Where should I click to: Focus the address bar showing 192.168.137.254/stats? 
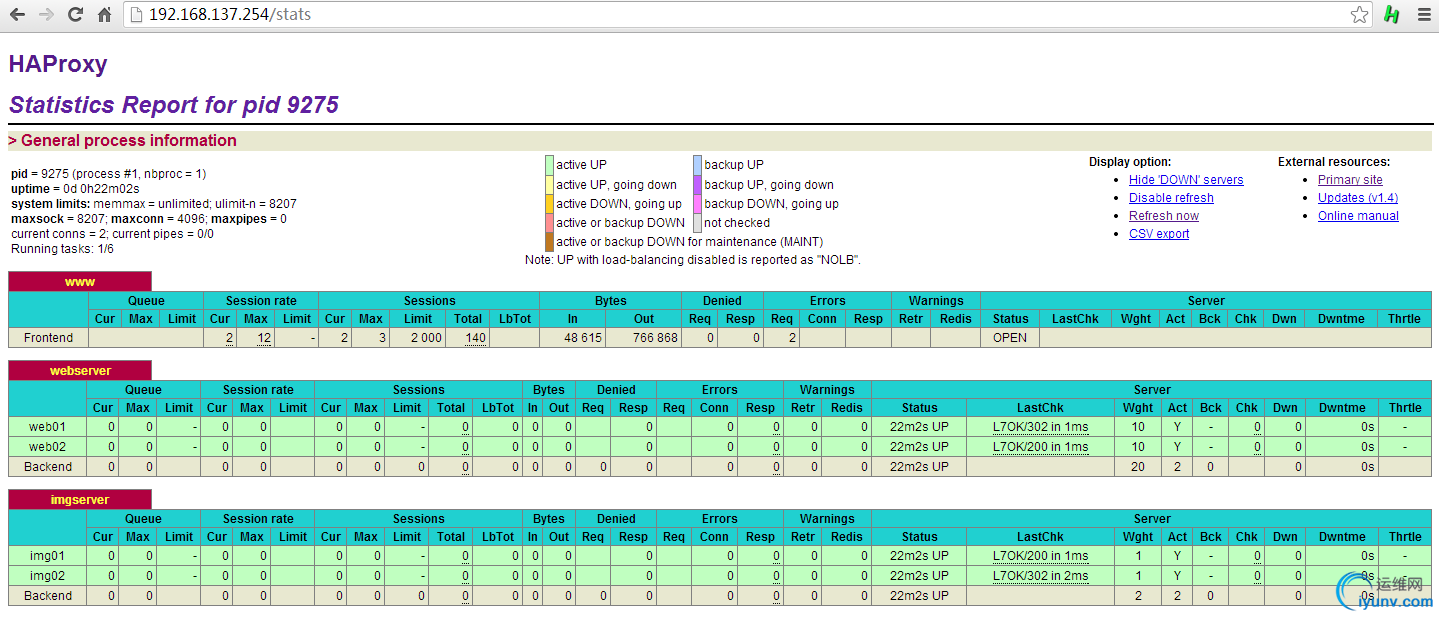click(750, 15)
